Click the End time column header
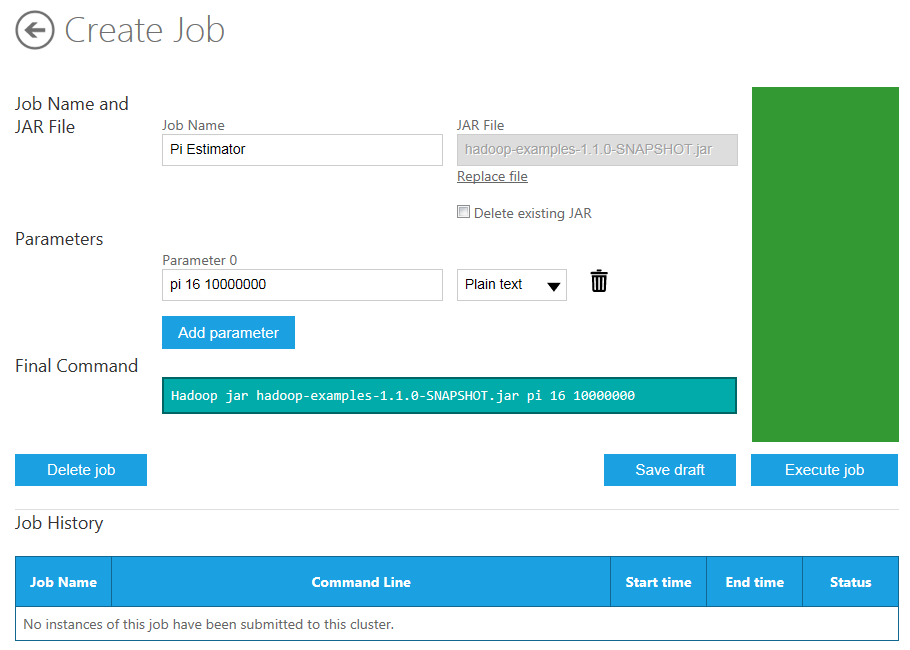The width and height of the screenshot is (910, 650). coord(754,582)
